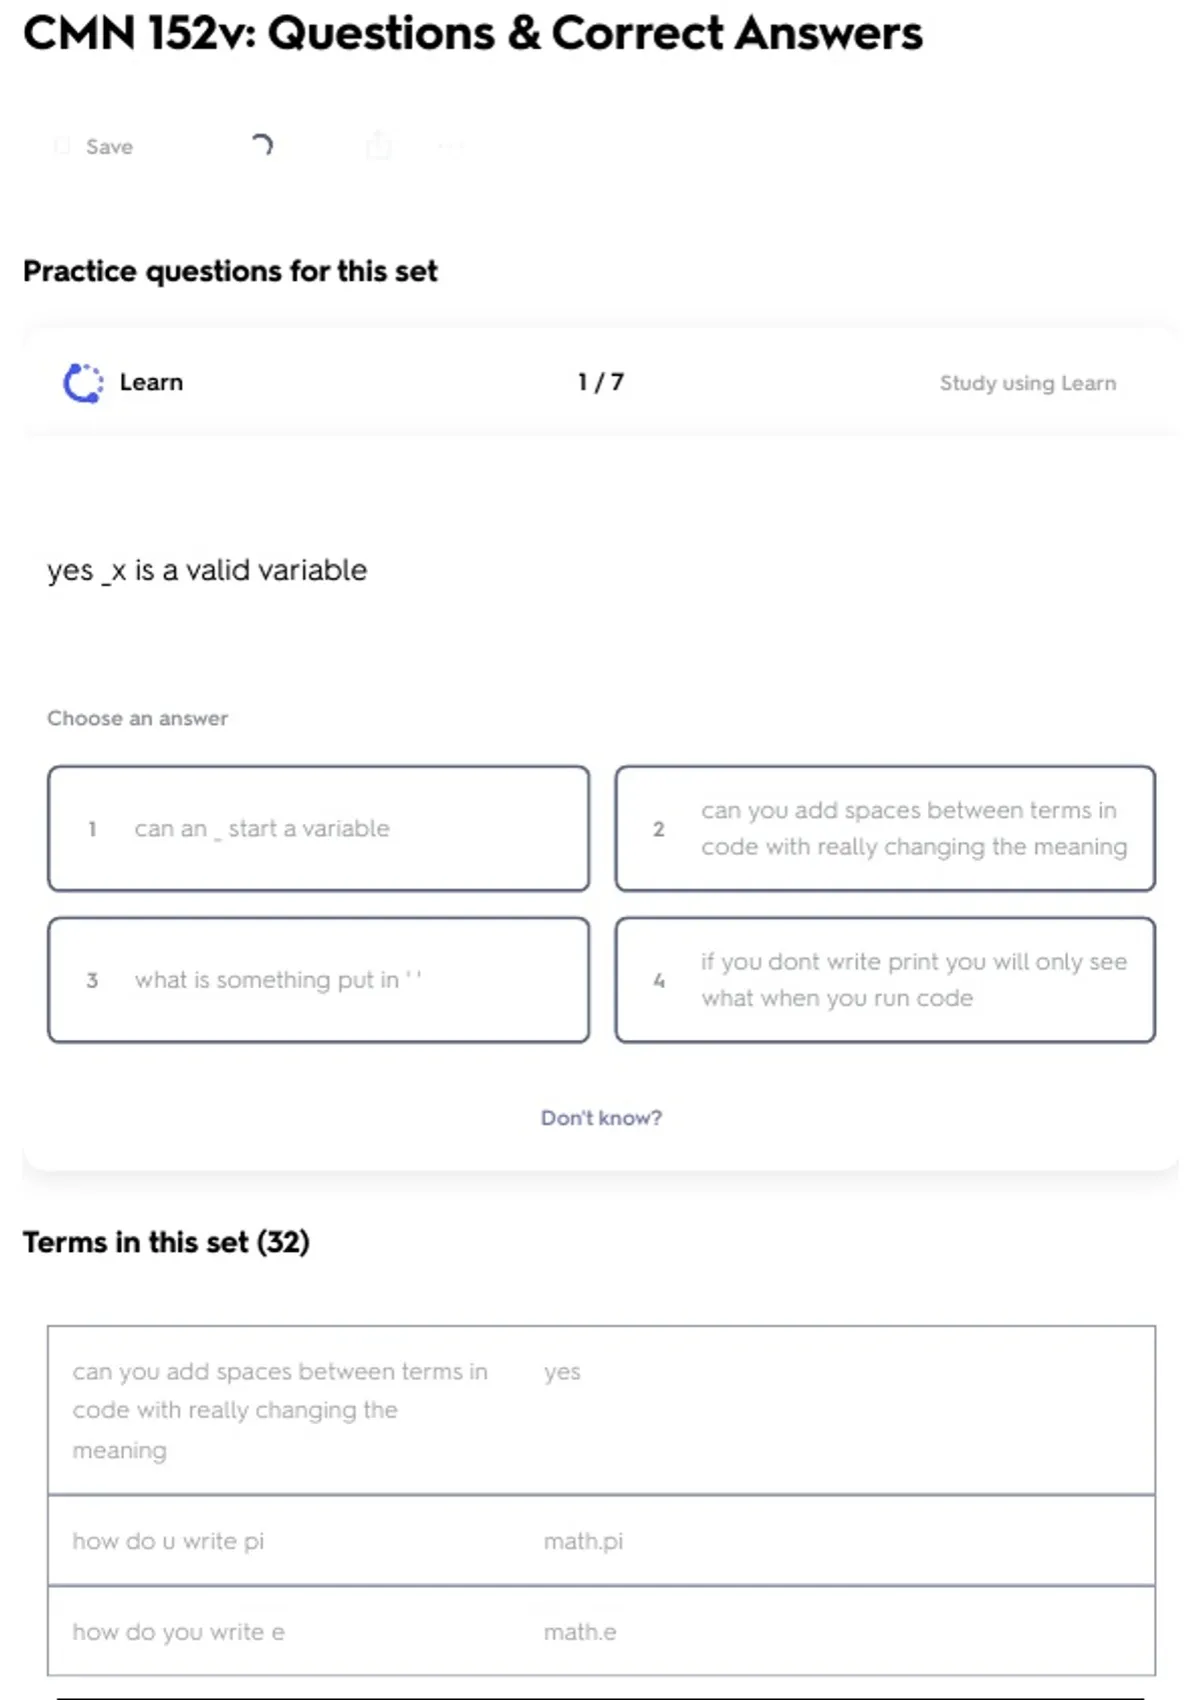Screen dimensions: 1200x1700
Task: Click the 1 / 7 progress indicator
Action: point(601,382)
